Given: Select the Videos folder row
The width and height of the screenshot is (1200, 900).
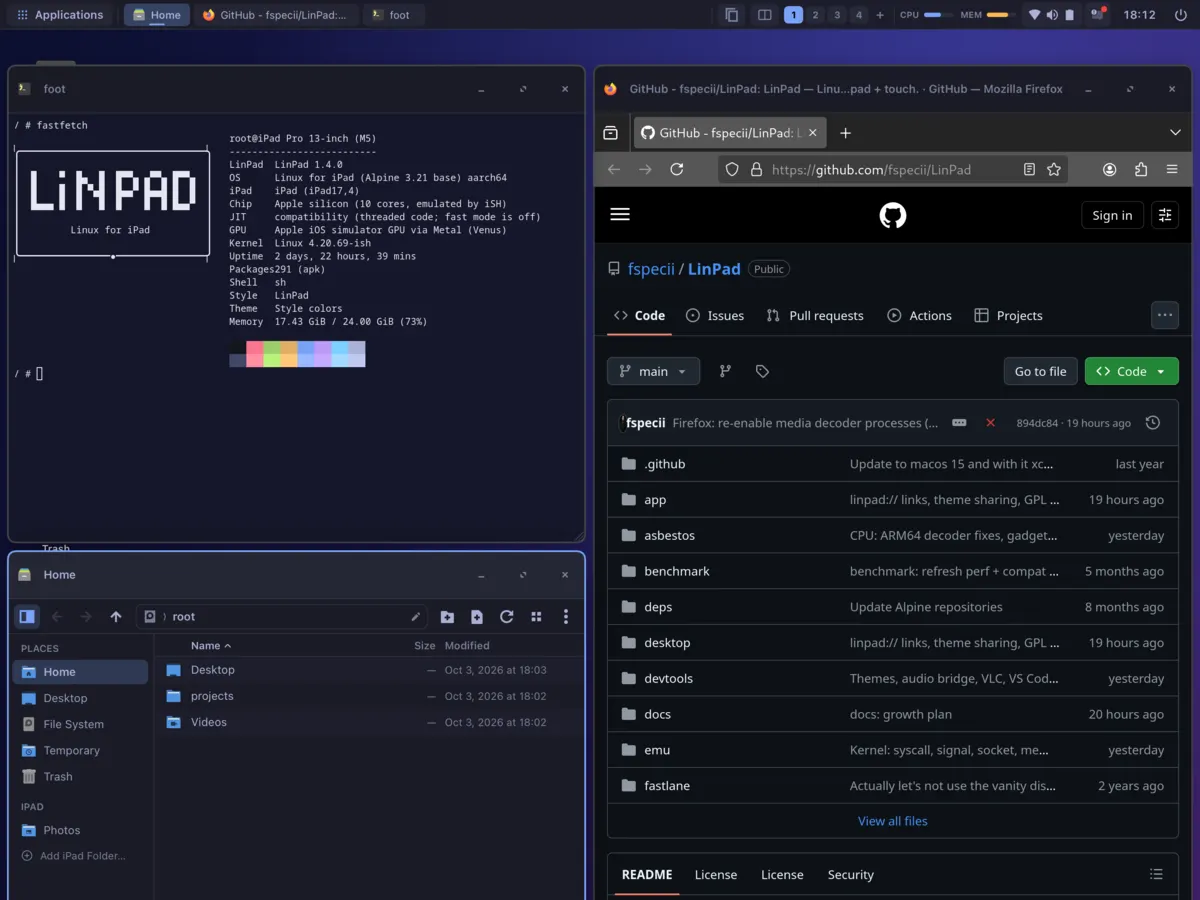Looking at the screenshot, I should [x=369, y=722].
